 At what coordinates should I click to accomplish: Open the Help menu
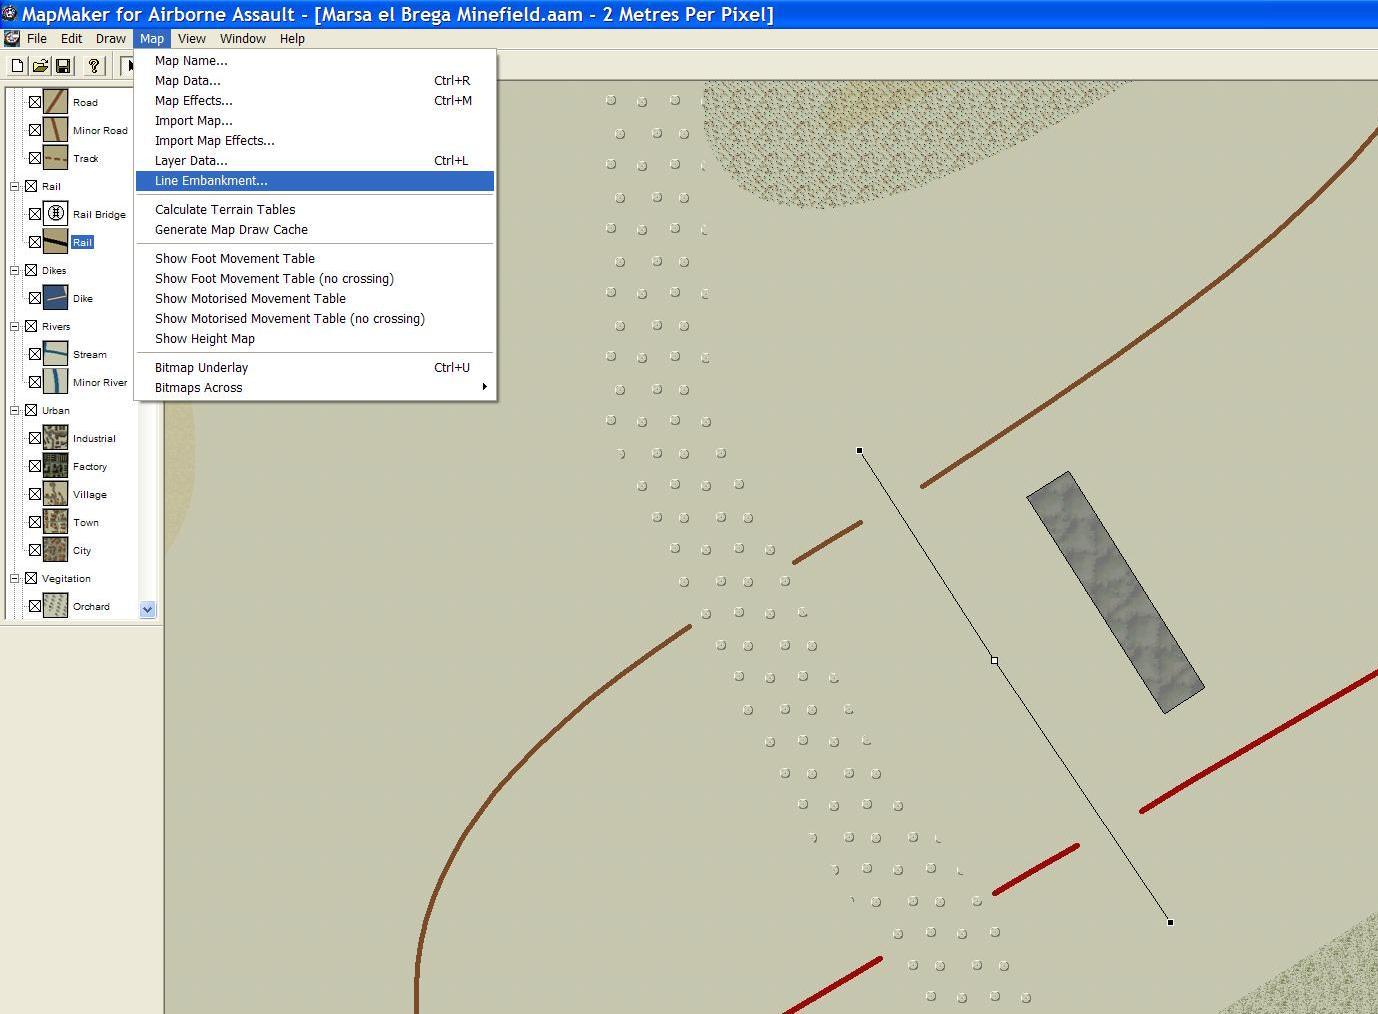point(292,39)
